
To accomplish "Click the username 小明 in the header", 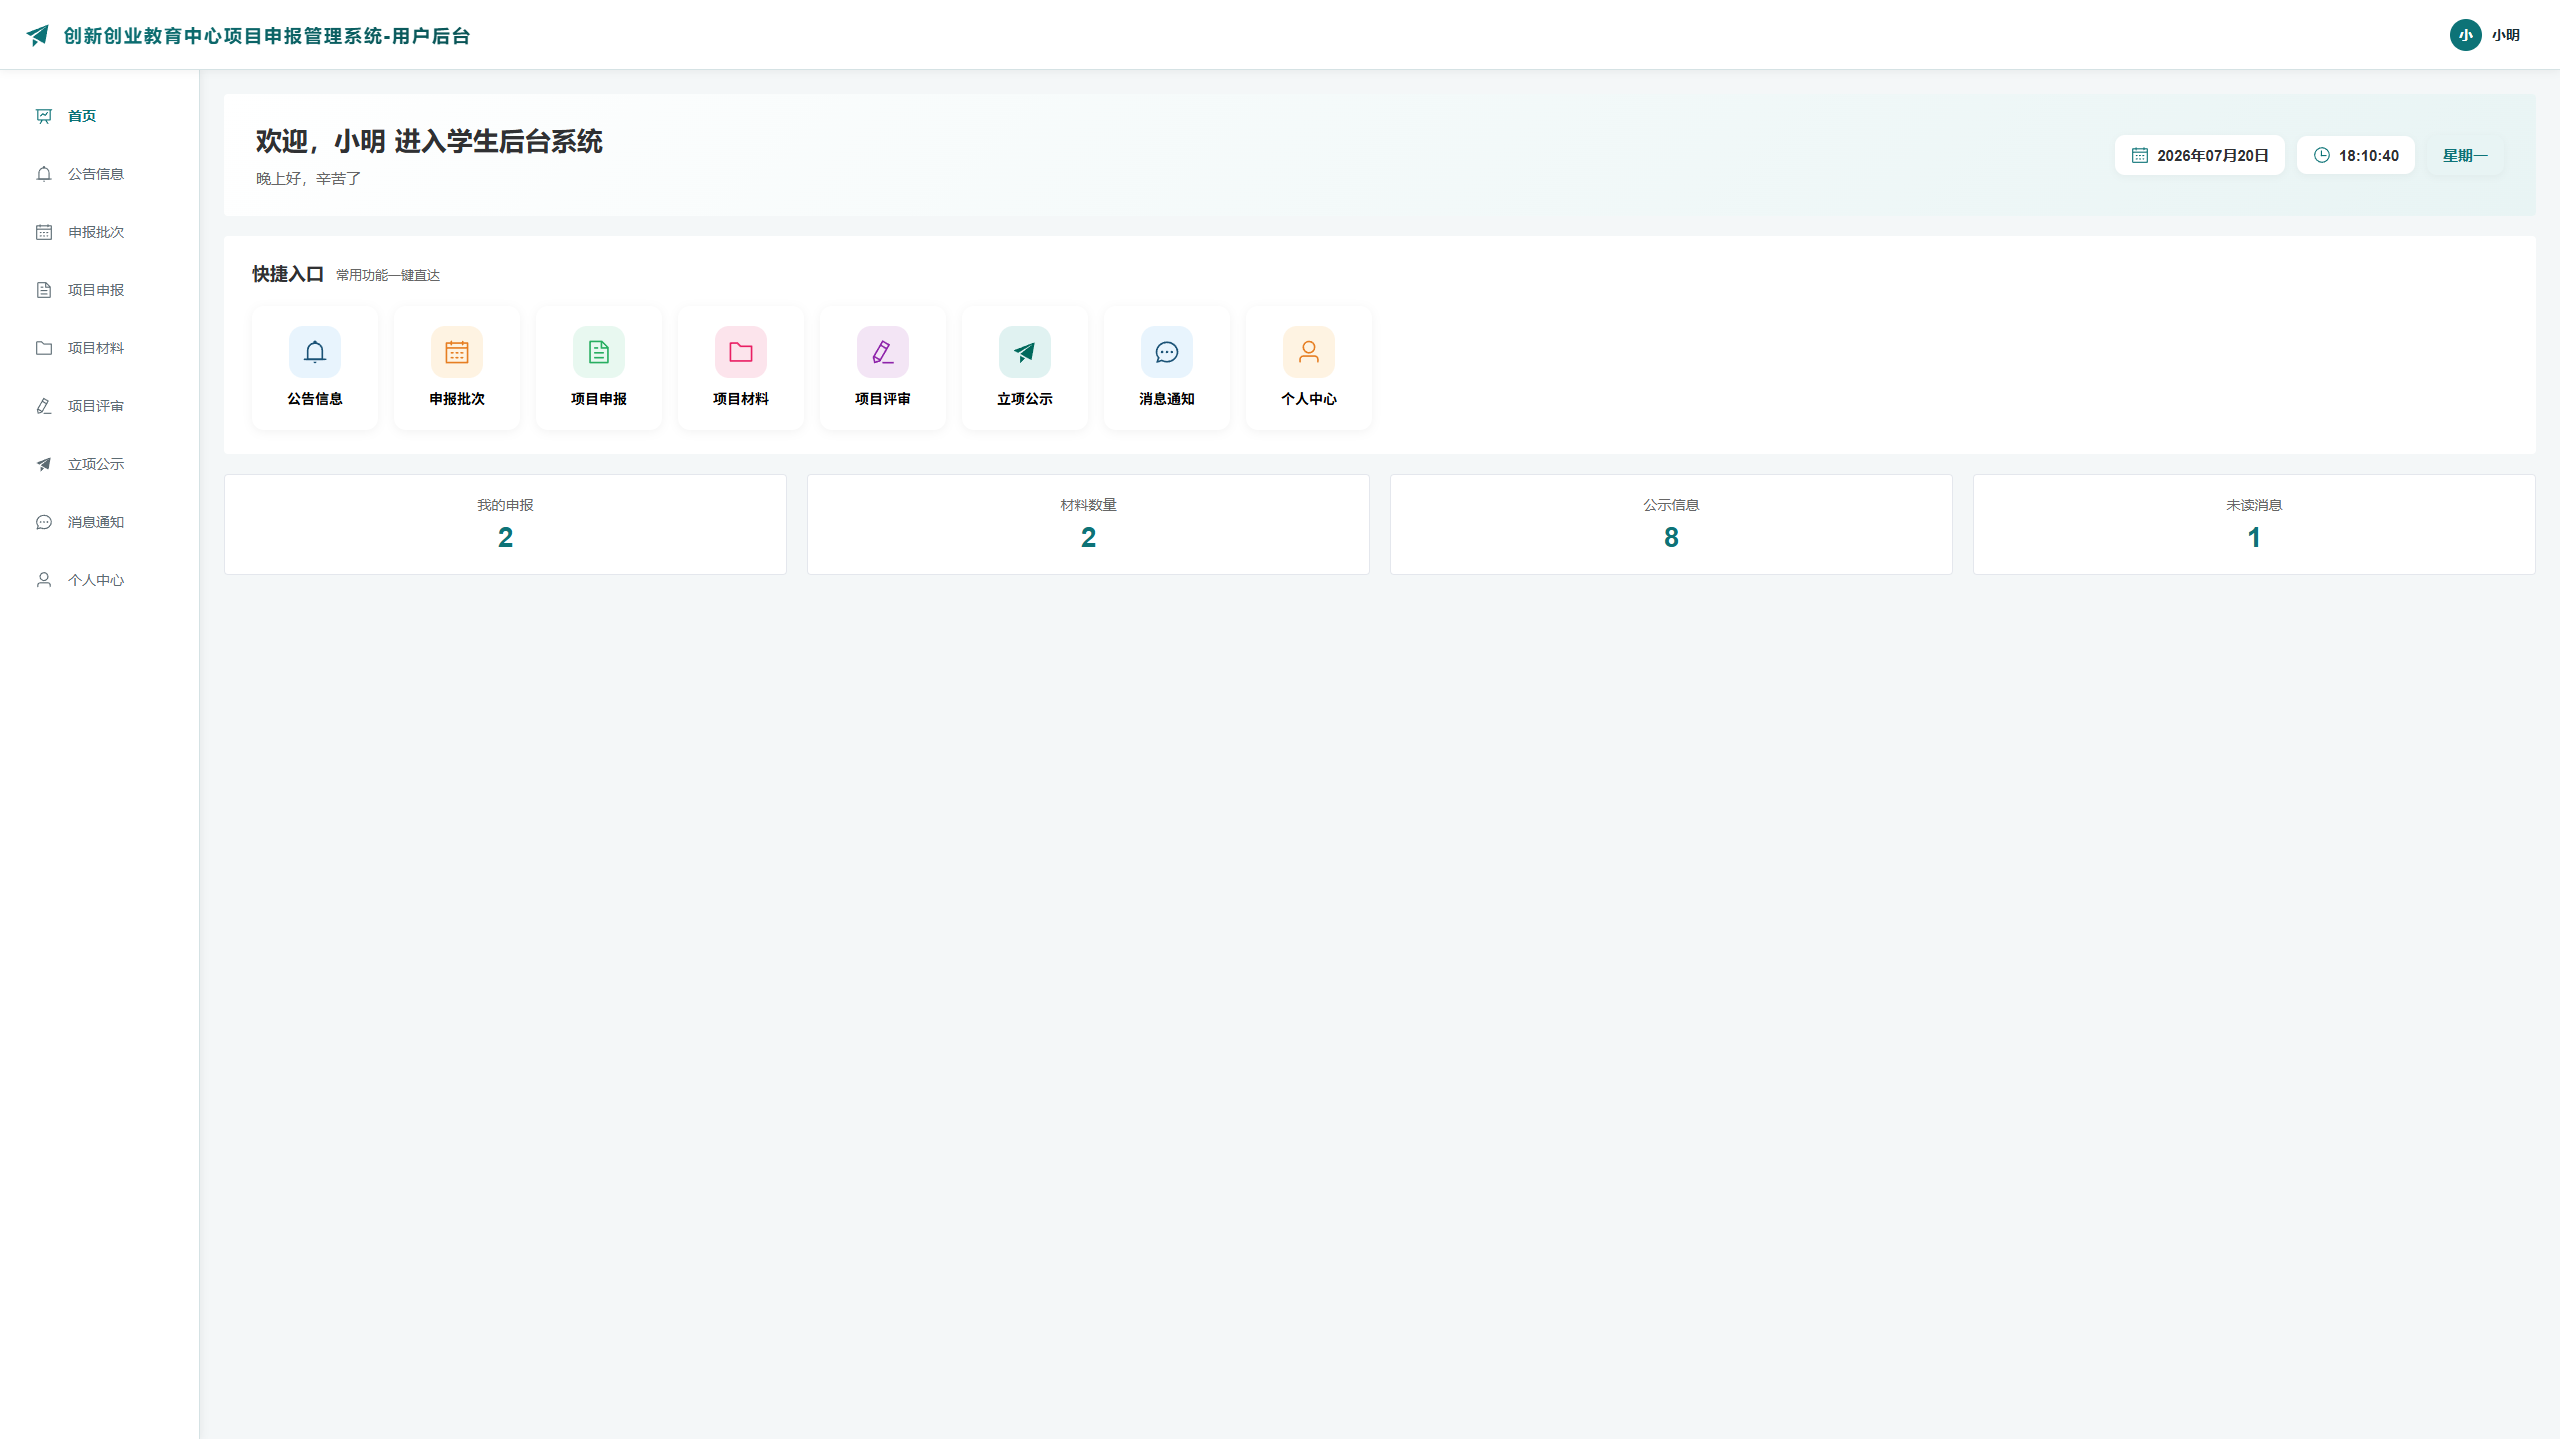I will pyautogui.click(x=2505, y=35).
